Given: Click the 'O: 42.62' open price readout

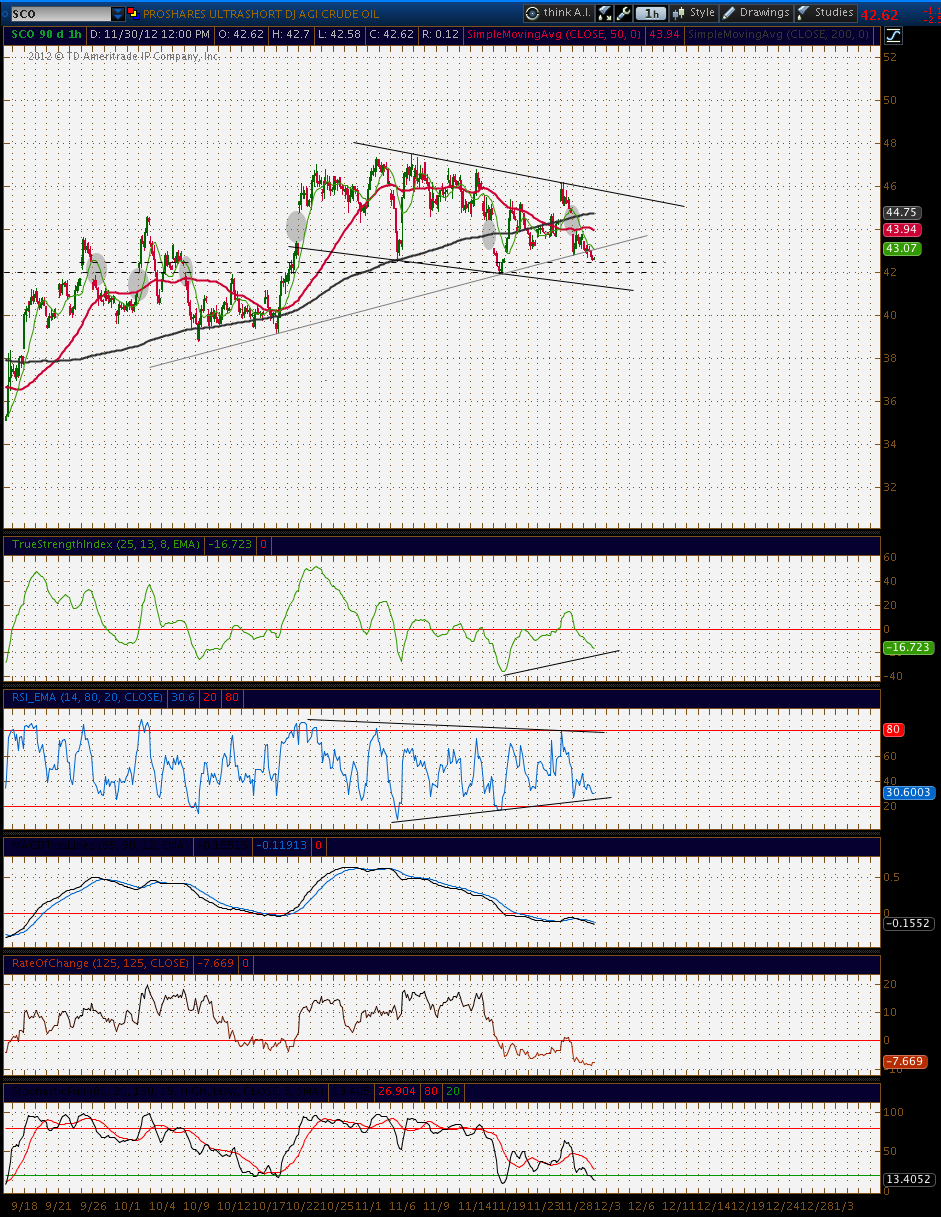Looking at the screenshot, I should [241, 35].
